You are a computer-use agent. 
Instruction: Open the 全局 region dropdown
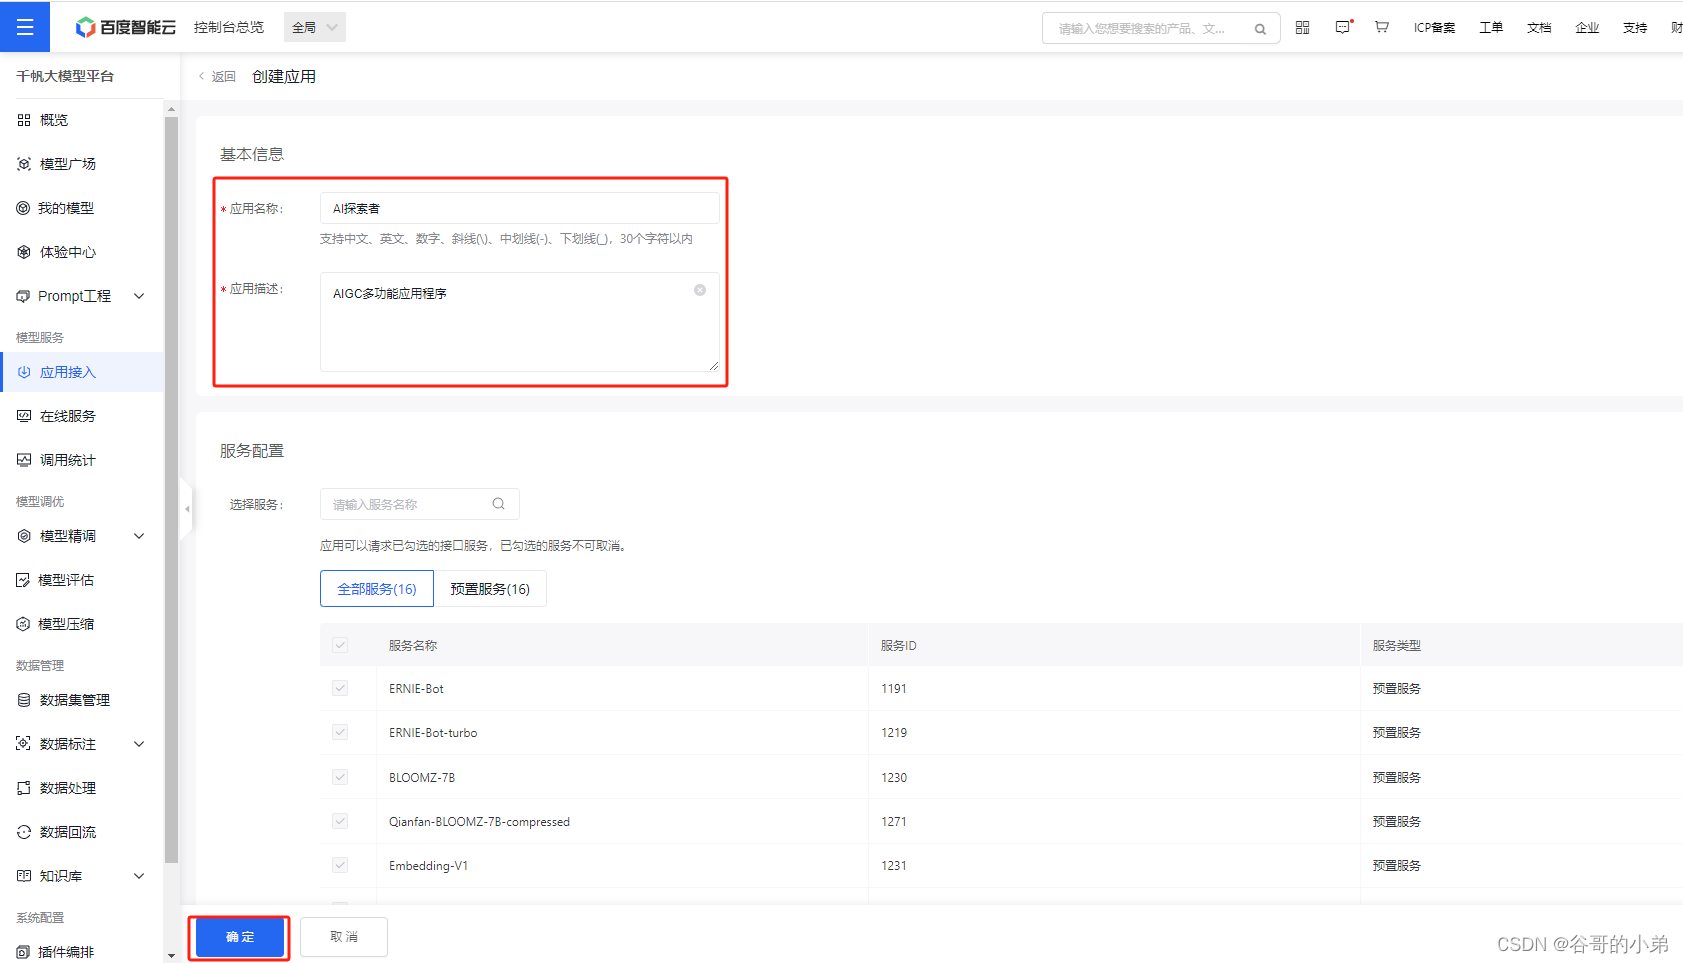(314, 27)
